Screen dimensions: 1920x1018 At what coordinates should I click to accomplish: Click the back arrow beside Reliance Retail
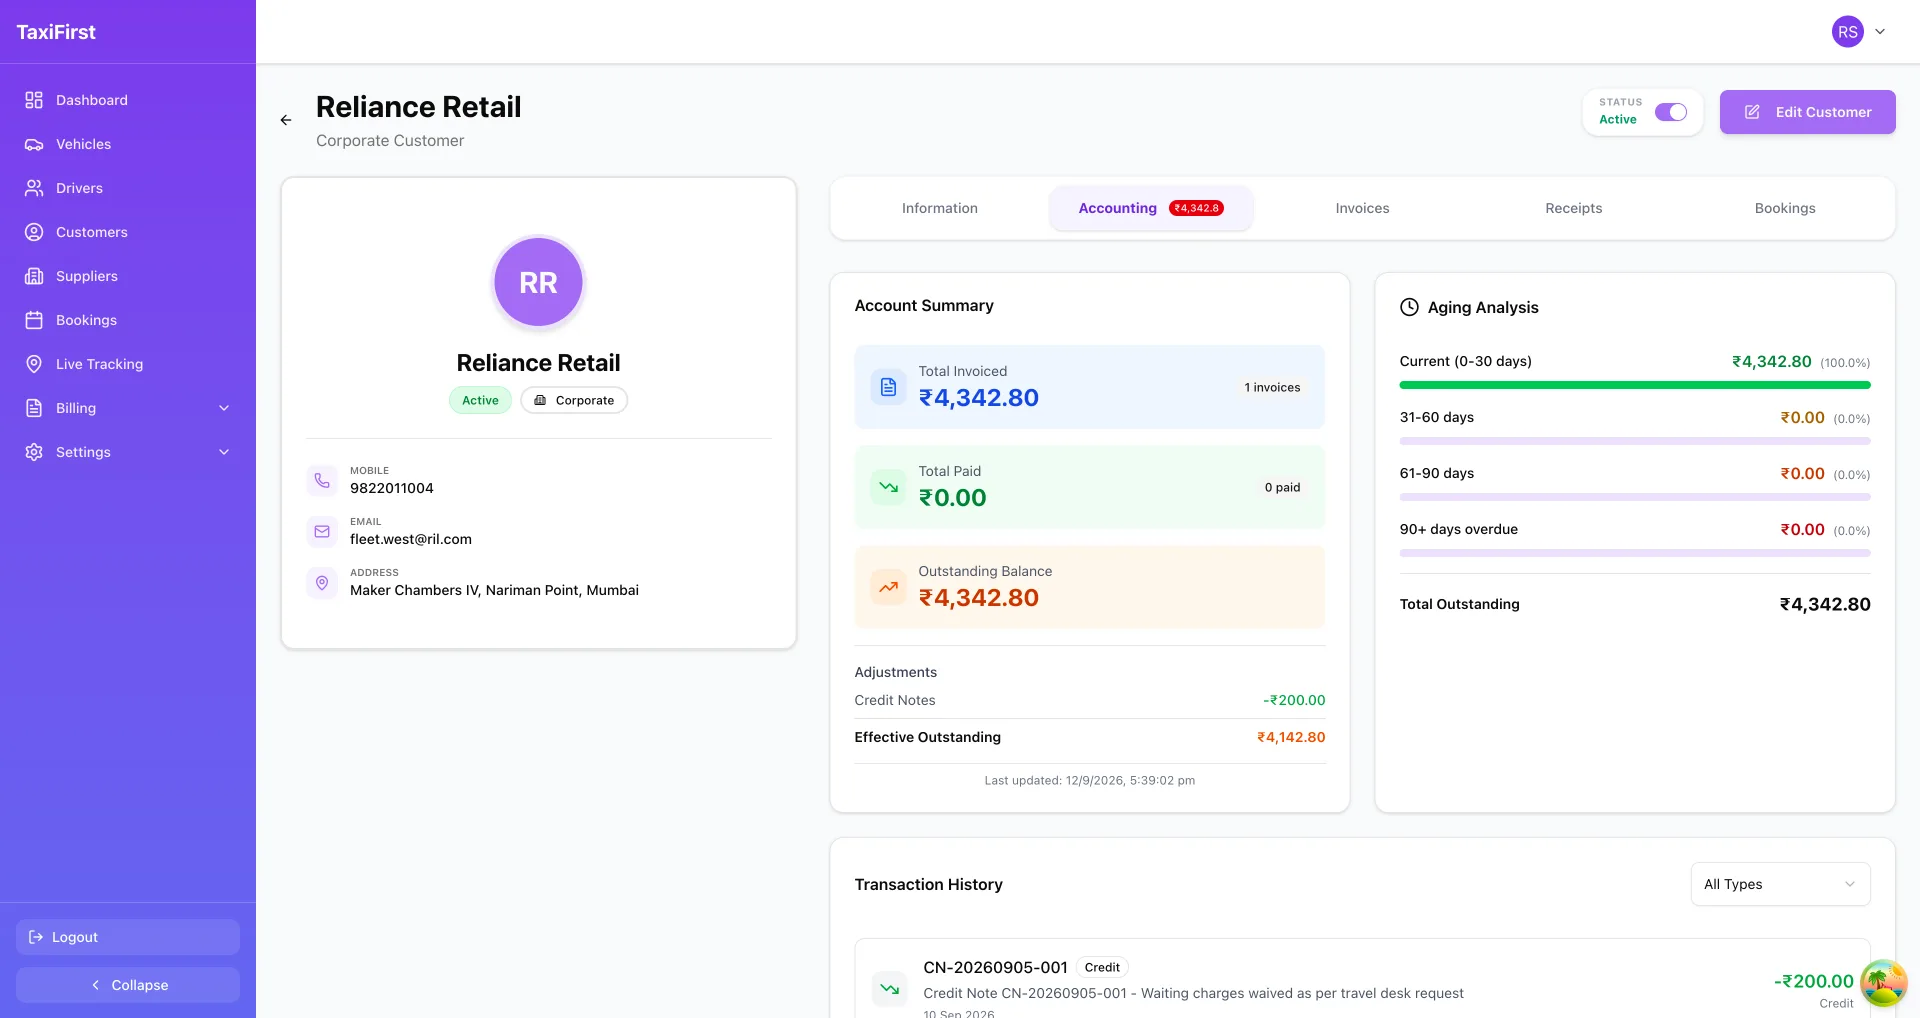coord(286,120)
